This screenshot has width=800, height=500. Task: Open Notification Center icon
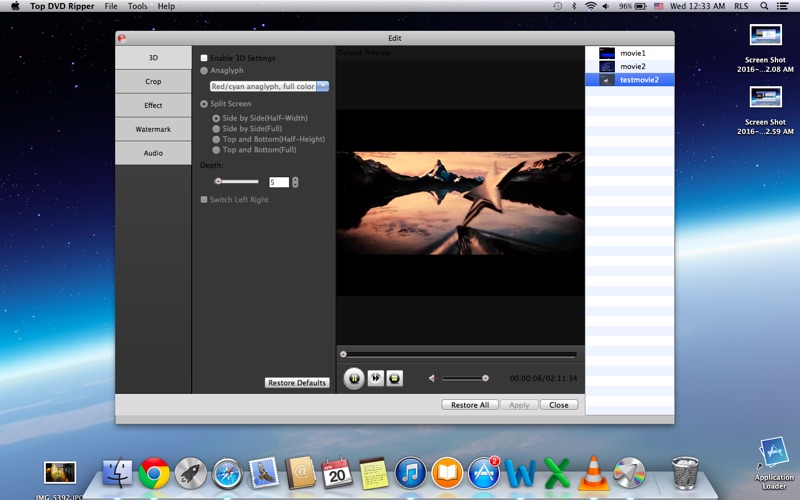(x=782, y=6)
